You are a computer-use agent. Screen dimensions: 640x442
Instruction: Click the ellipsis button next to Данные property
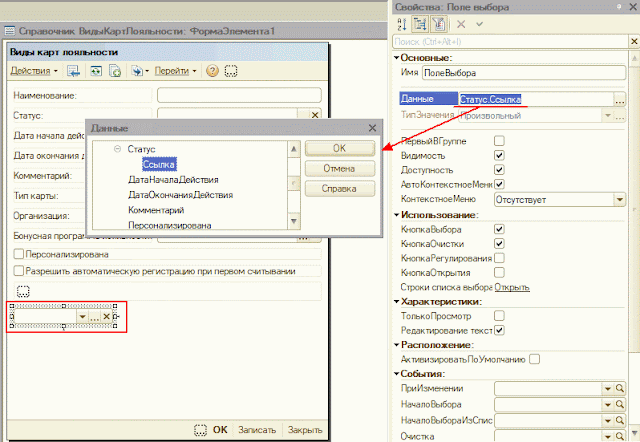point(620,99)
